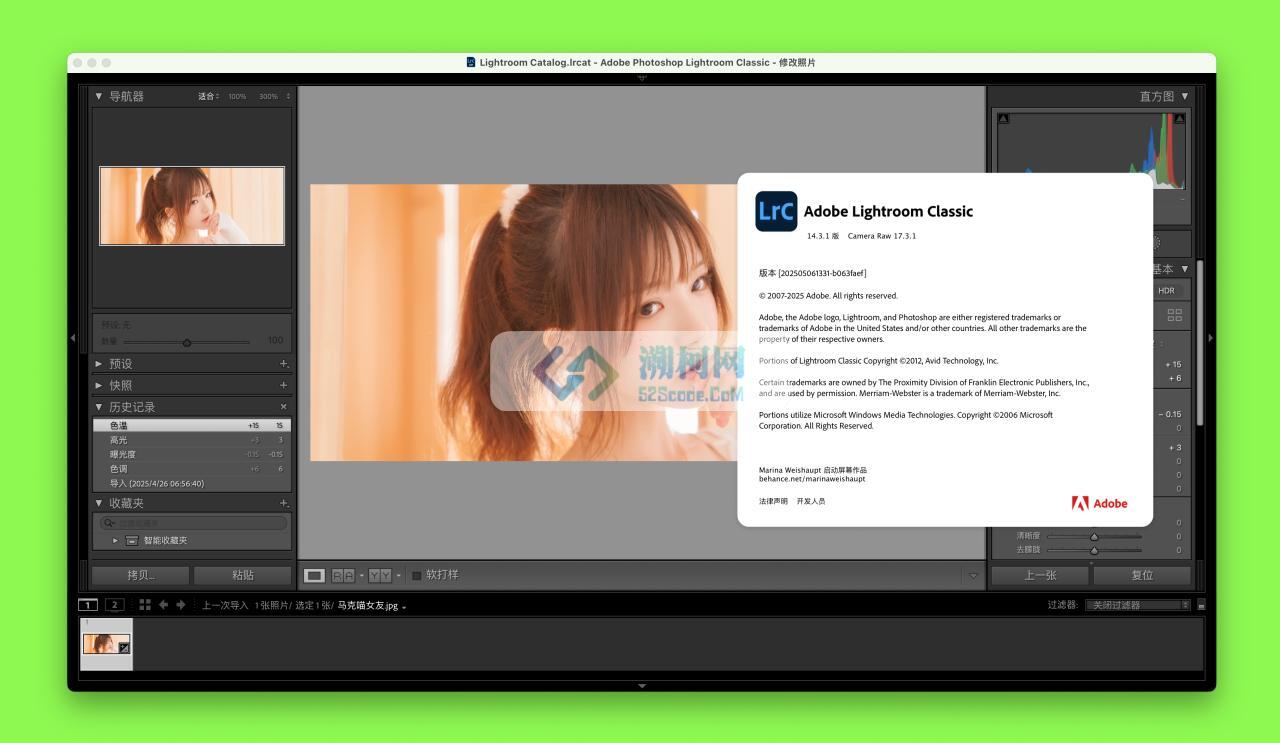1280x743 pixels.
Task: Open 开发人员 link in About dialog
Action: click(811, 502)
